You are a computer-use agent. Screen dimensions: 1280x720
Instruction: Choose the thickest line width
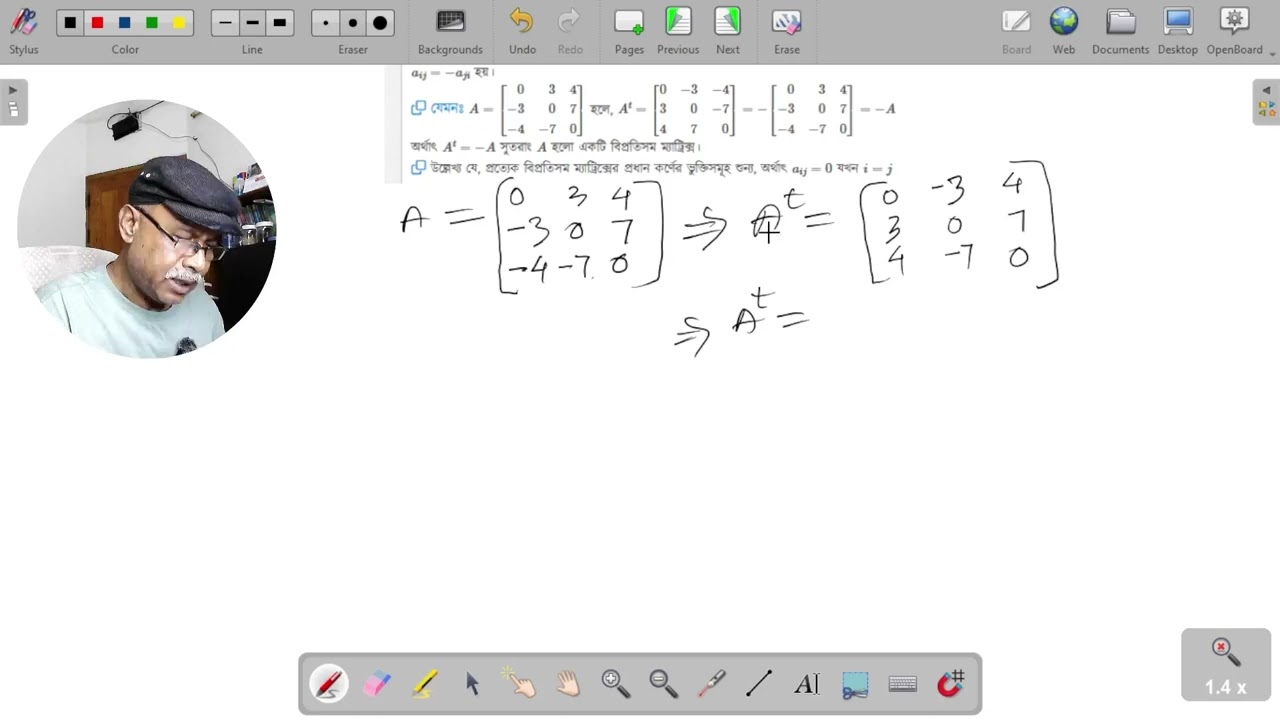[x=279, y=23]
